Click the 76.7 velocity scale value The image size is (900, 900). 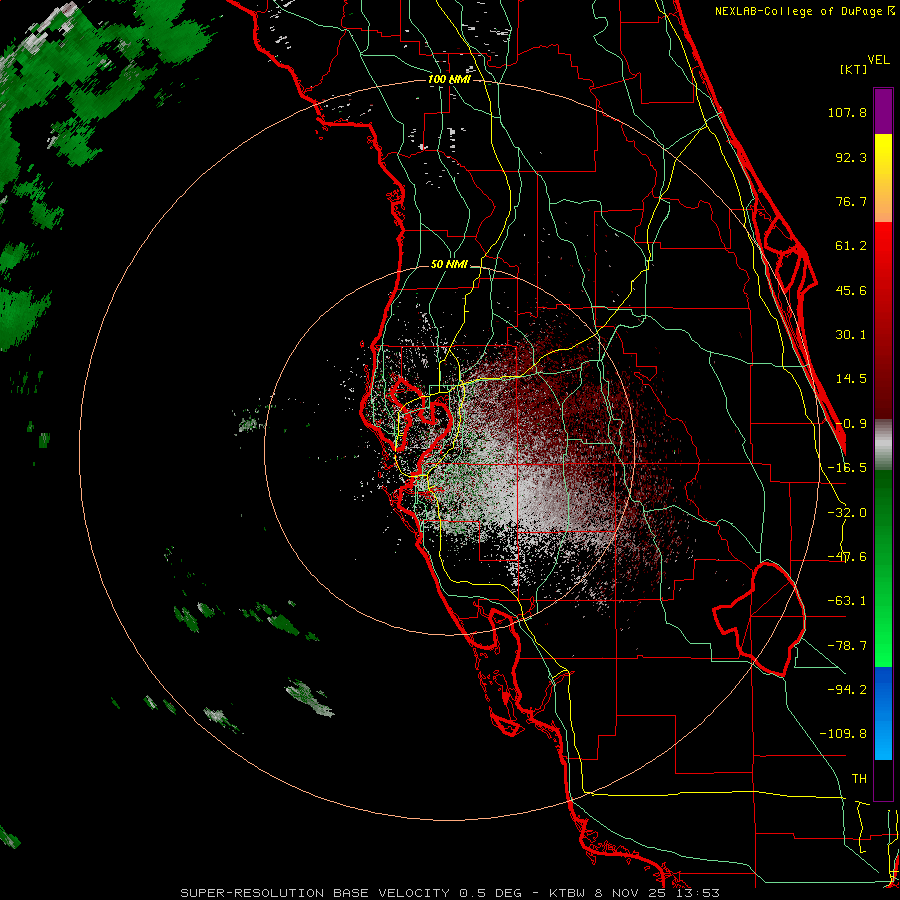[851, 201]
